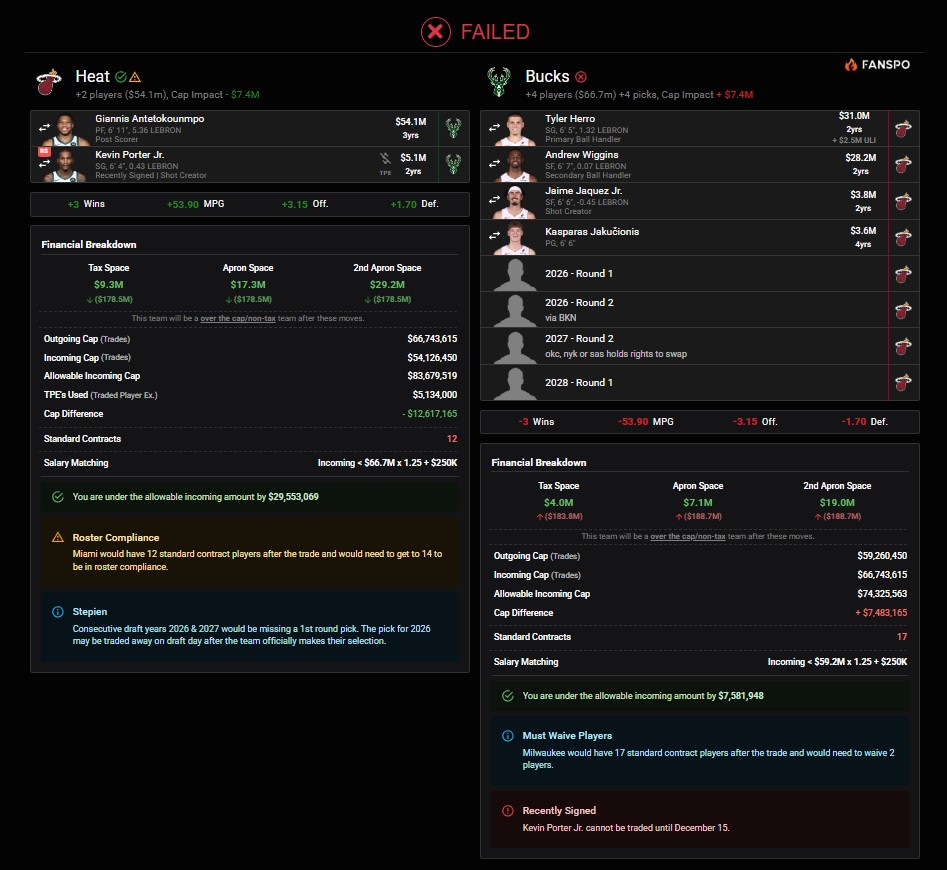This screenshot has width=947, height=870.
Task: Click the Bucks logo on Kevin Porter Jr. row
Action: pyautogui.click(x=453, y=164)
